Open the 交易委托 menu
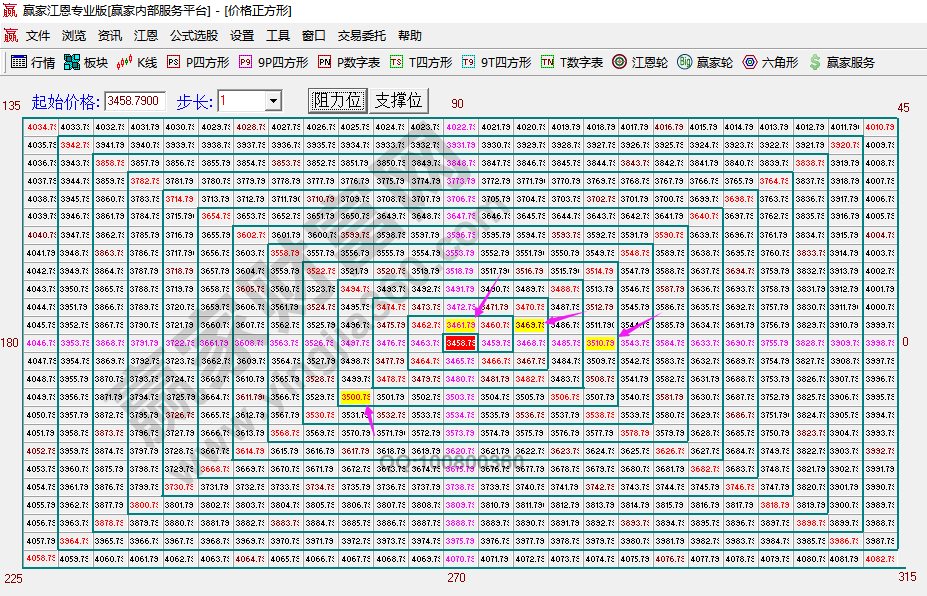927x596 pixels. (361, 35)
